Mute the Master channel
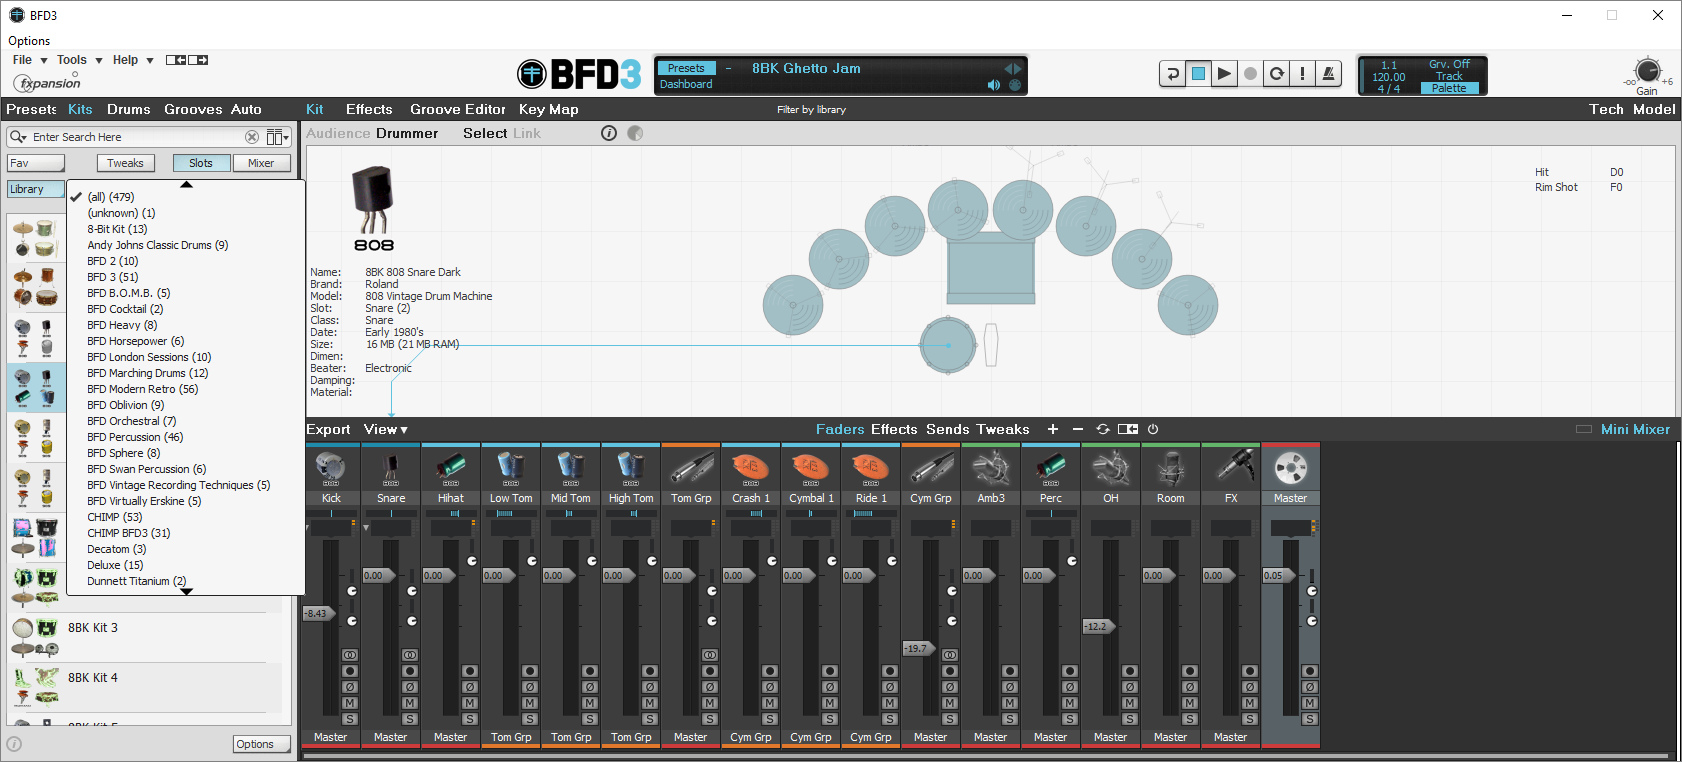 [x=1310, y=703]
